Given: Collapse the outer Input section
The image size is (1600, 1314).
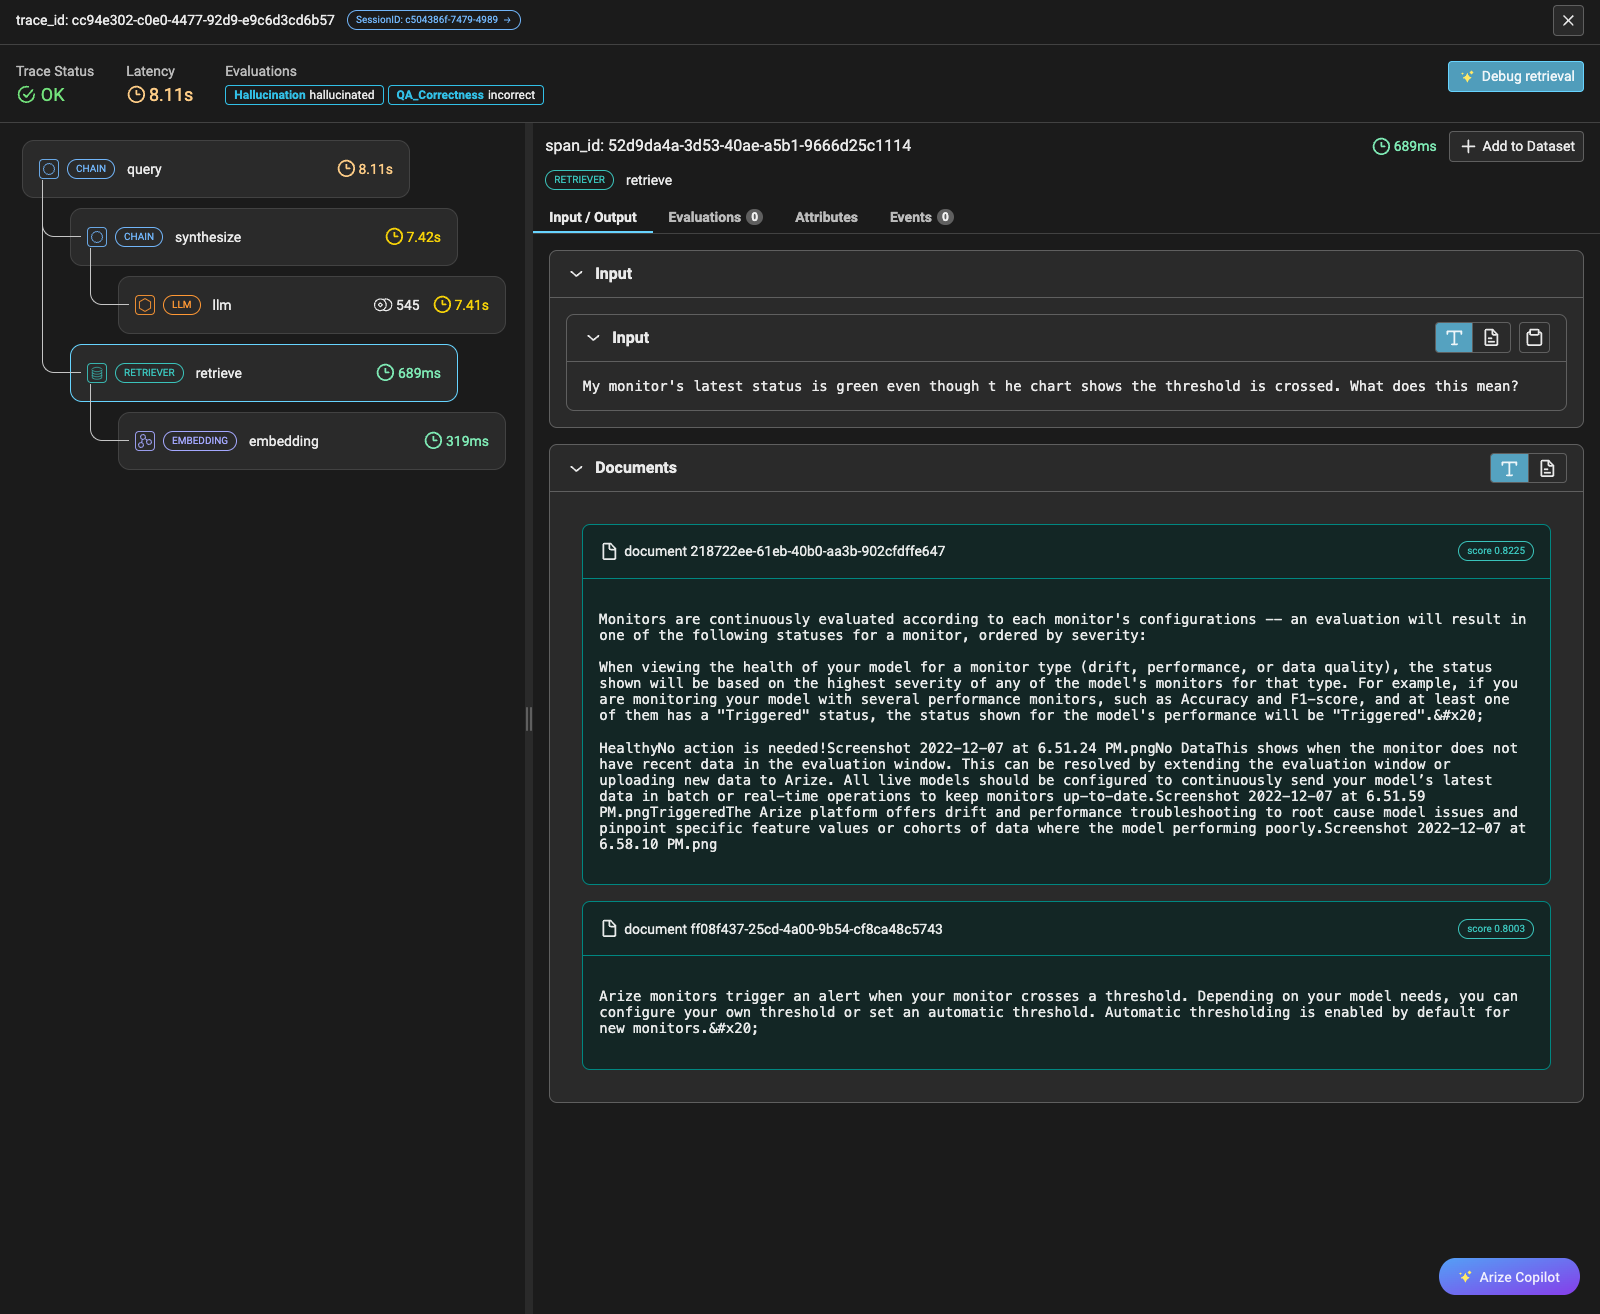Looking at the screenshot, I should (x=576, y=273).
